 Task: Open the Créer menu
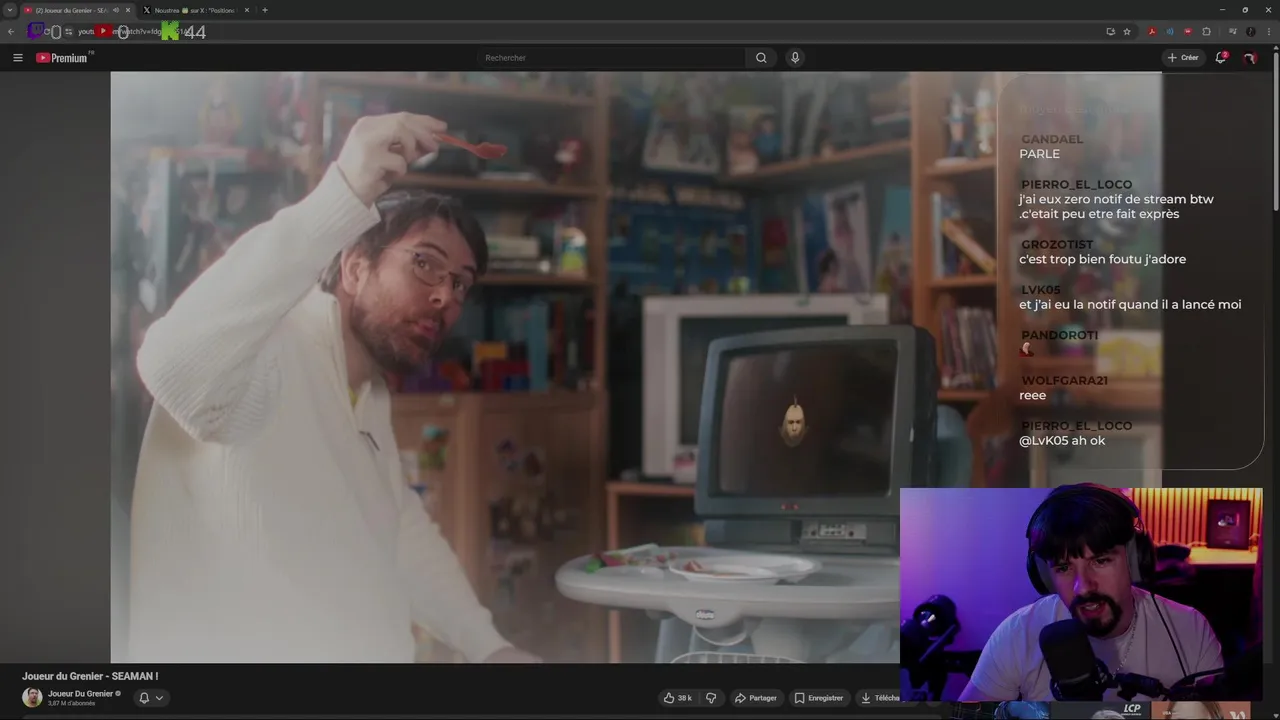(1182, 58)
